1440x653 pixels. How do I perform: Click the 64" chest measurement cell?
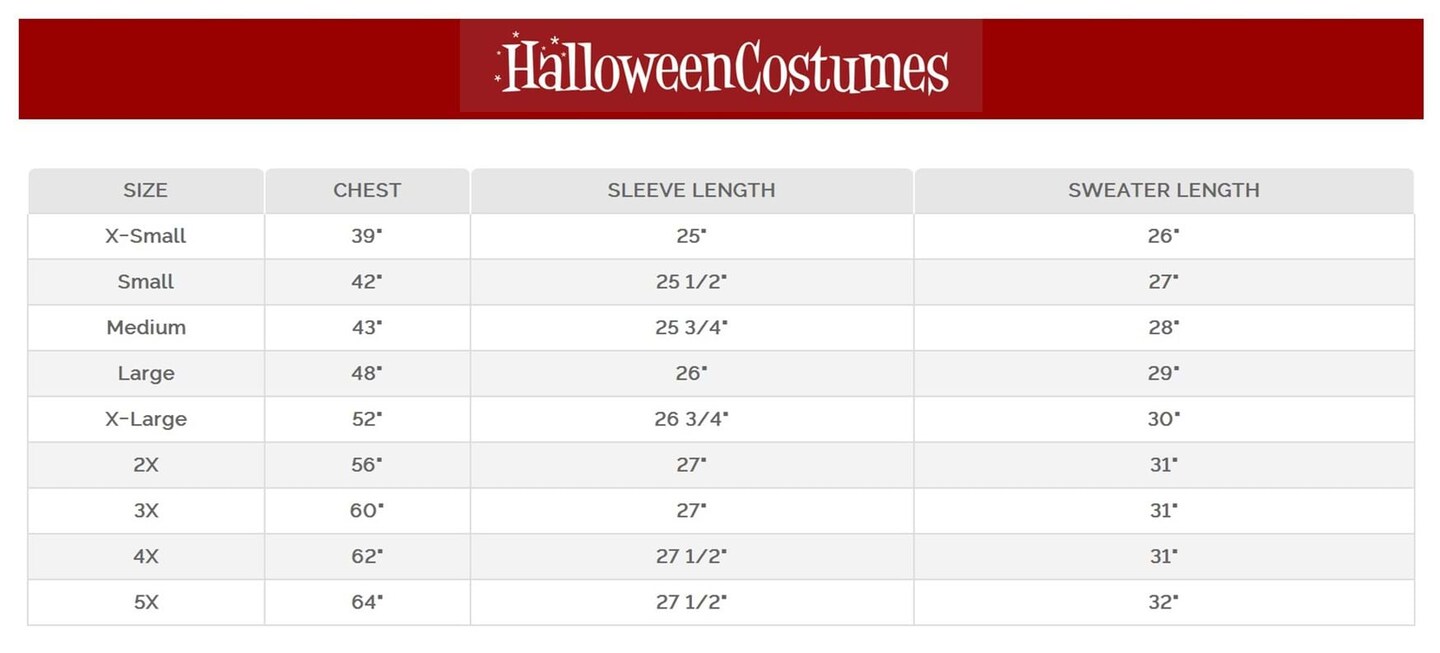tap(367, 602)
